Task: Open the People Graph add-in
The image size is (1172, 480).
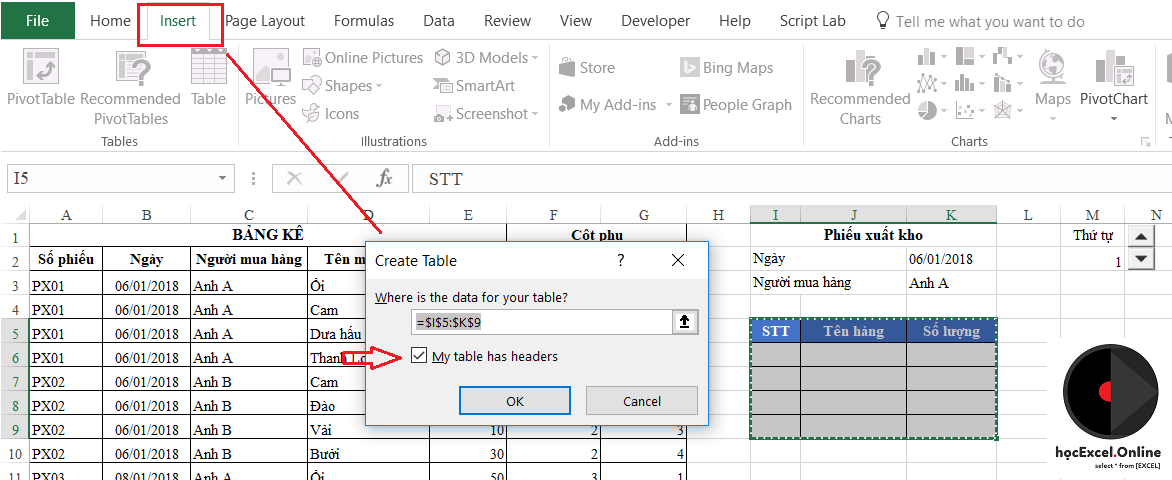Action: [735, 104]
